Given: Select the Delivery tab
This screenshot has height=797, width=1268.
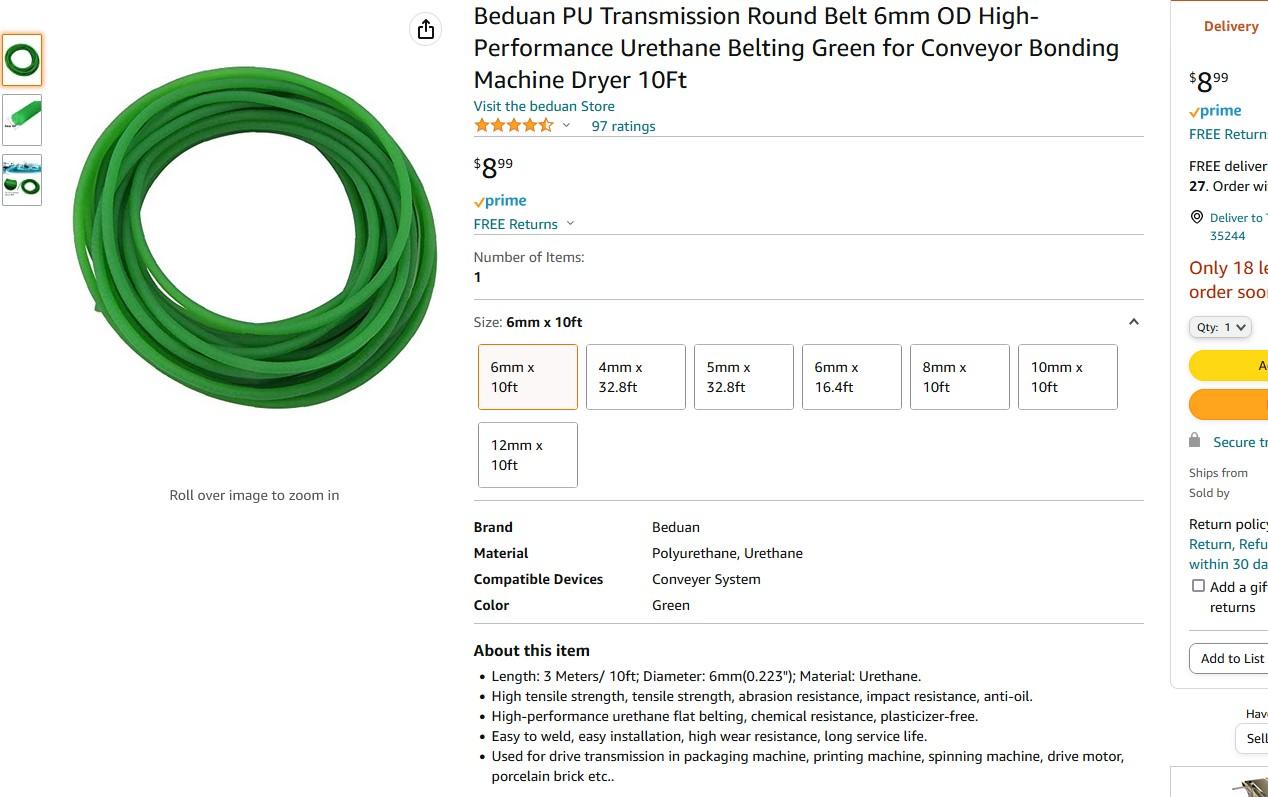Looking at the screenshot, I should [x=1230, y=27].
